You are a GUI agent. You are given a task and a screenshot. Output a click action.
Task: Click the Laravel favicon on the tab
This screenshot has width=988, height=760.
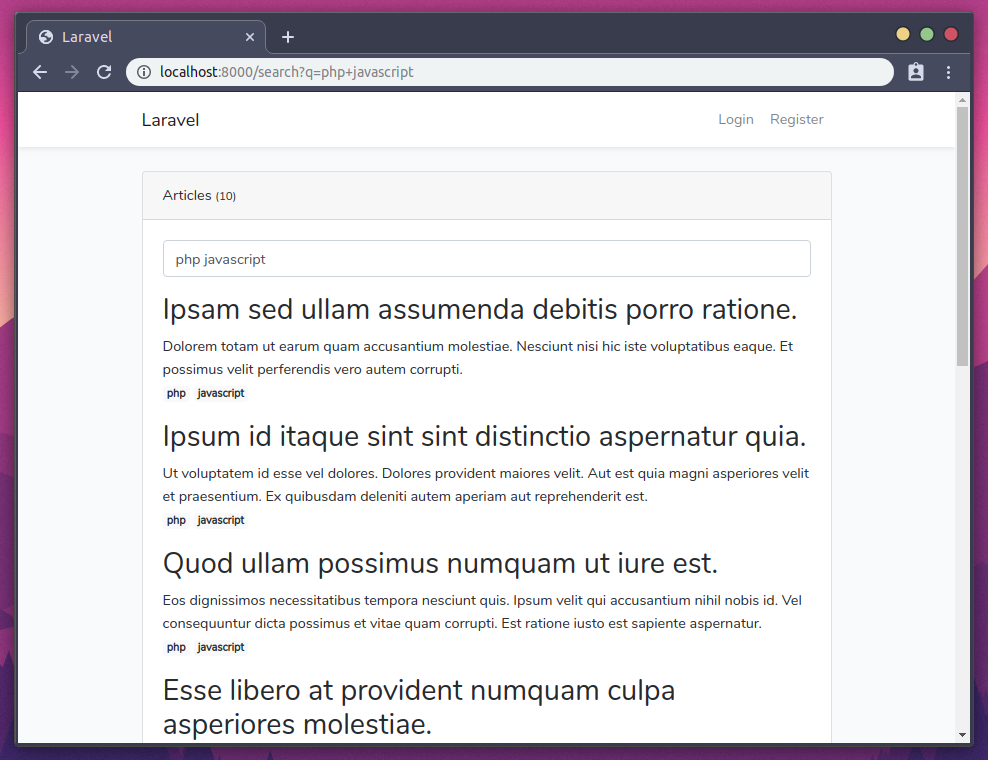tap(44, 36)
